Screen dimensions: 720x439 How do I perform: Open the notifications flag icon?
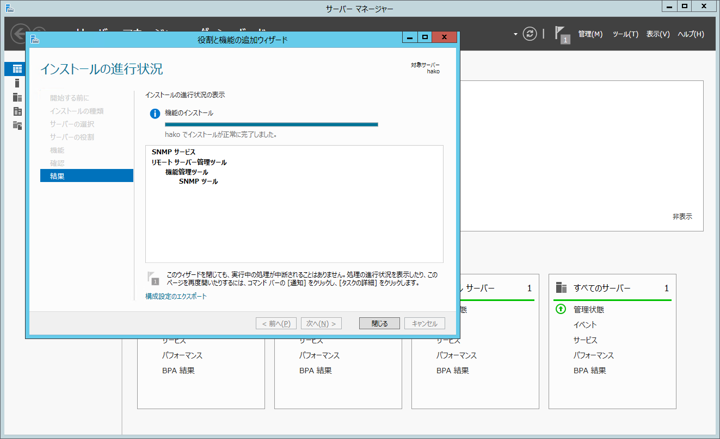click(x=562, y=34)
